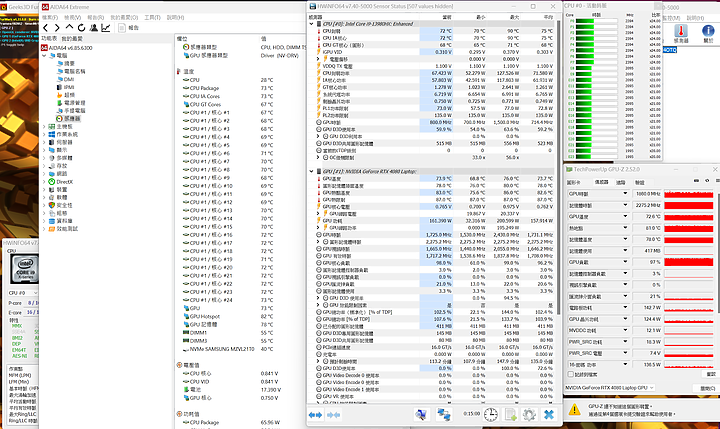Click AIDA64 report page icon
The width and height of the screenshot is (720, 429).
122,28
